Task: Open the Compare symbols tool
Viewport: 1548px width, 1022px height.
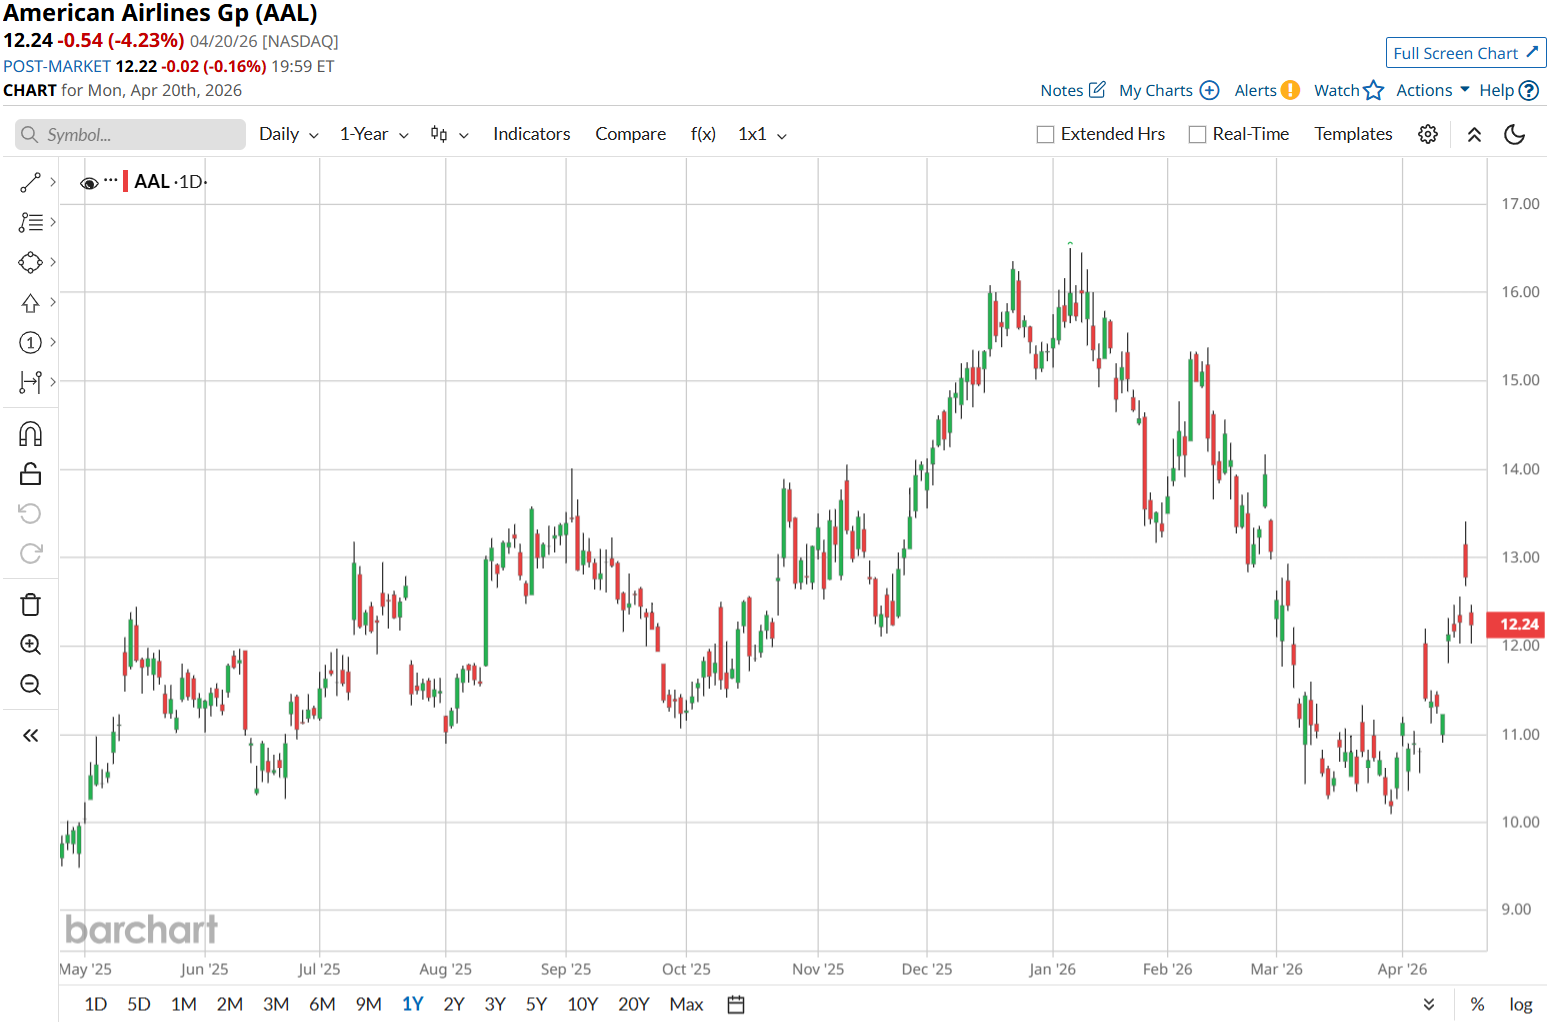Action: 631,134
